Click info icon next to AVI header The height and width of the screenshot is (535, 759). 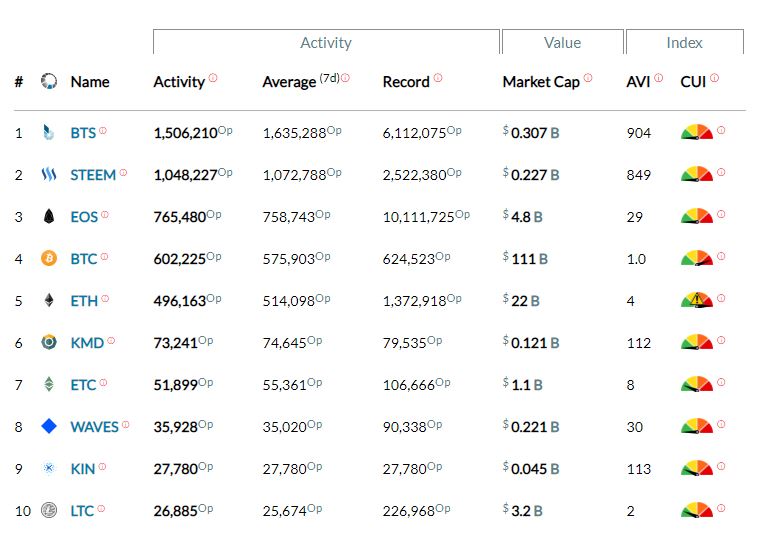[658, 77]
